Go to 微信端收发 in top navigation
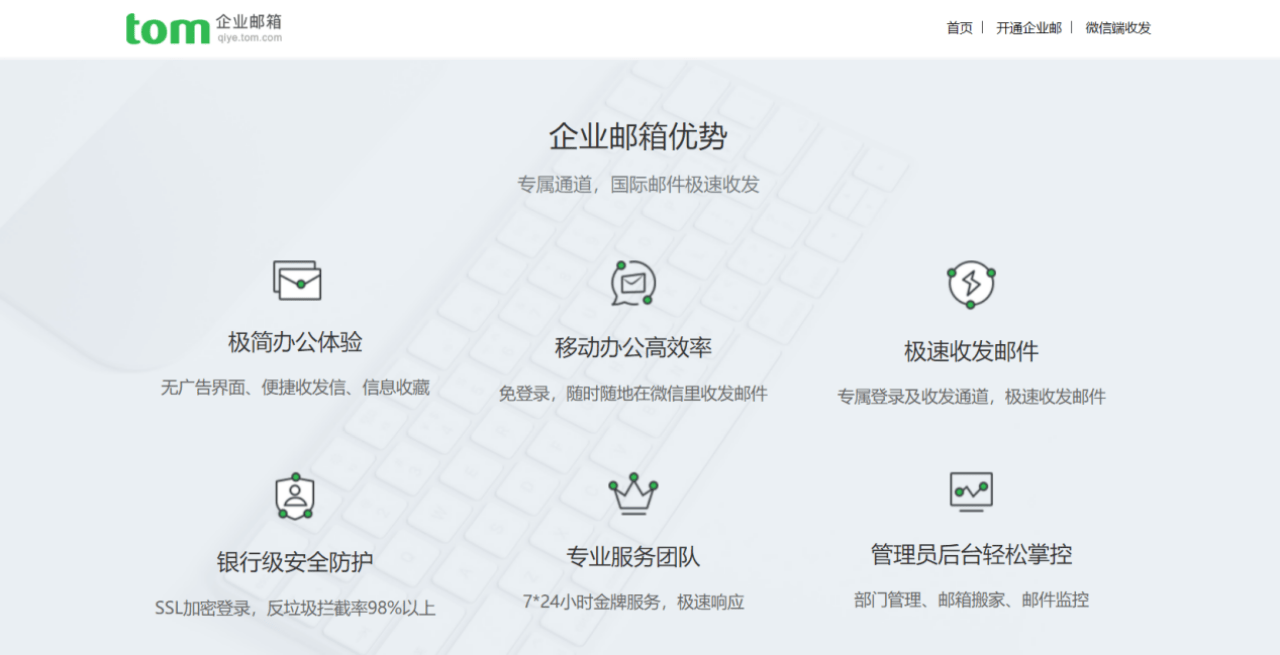Screen dimensions: 1280x655 pos(1118,28)
